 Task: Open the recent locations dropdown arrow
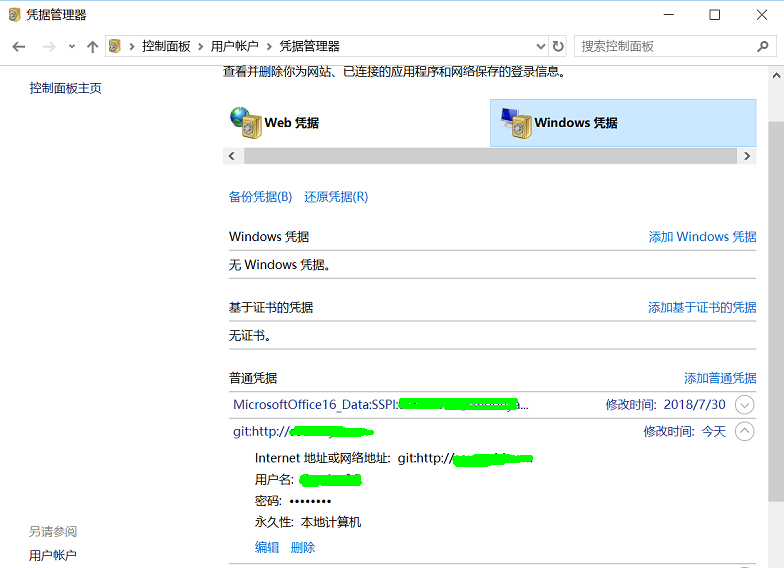pos(72,46)
